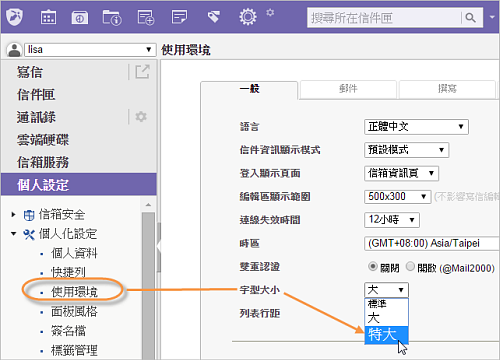Open 登入顯示頁面 dropdown showing 信箱資訊頁

tap(401, 174)
